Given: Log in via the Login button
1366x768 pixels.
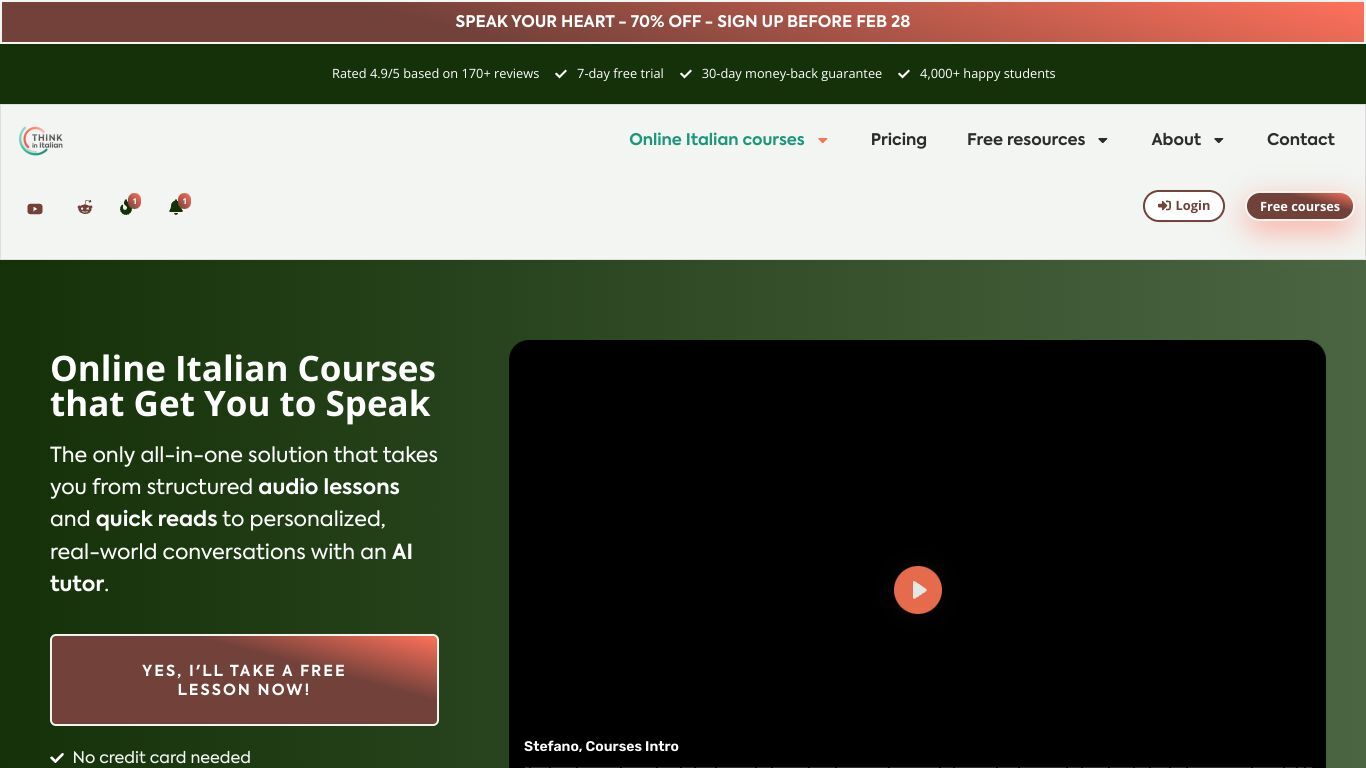Looking at the screenshot, I should point(1184,206).
